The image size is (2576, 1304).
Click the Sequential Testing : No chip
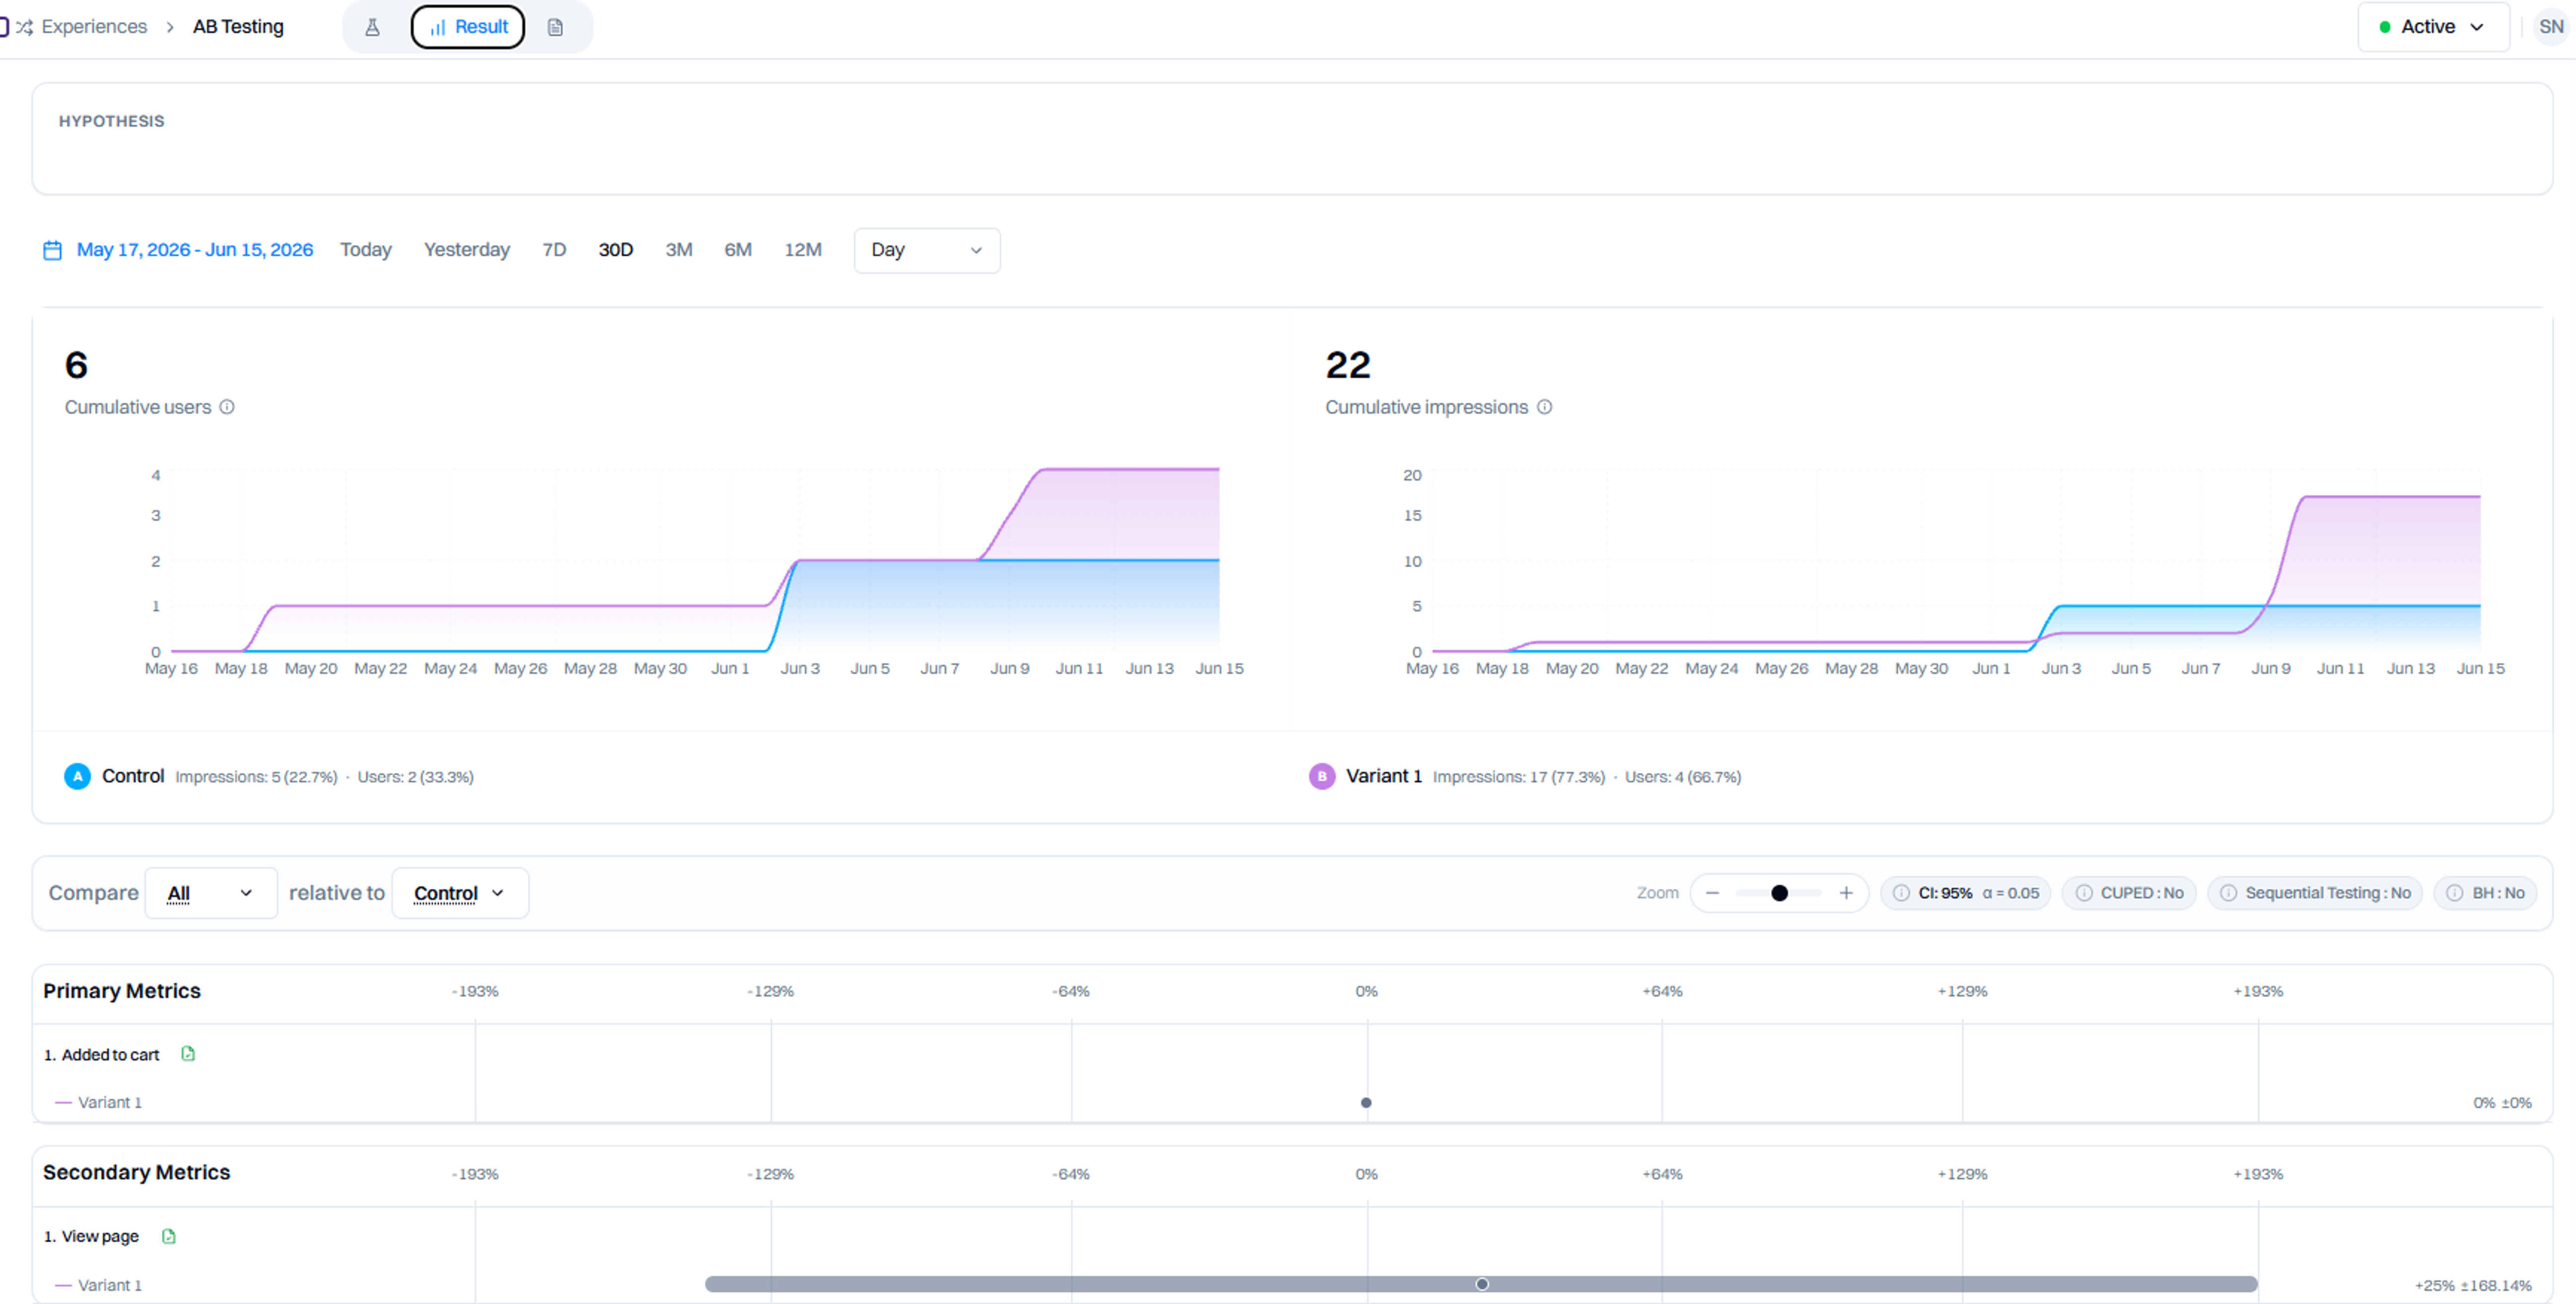click(2315, 893)
